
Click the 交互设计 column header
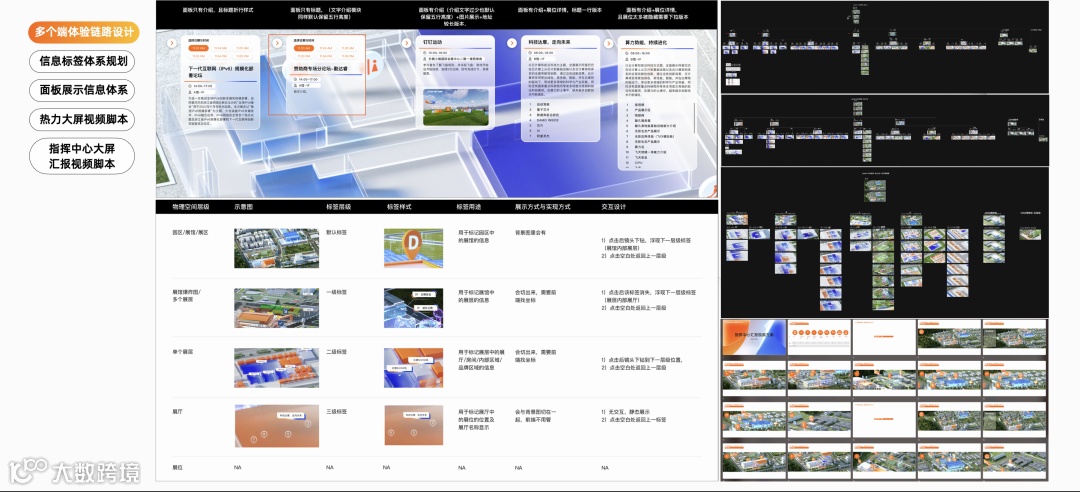(x=614, y=206)
